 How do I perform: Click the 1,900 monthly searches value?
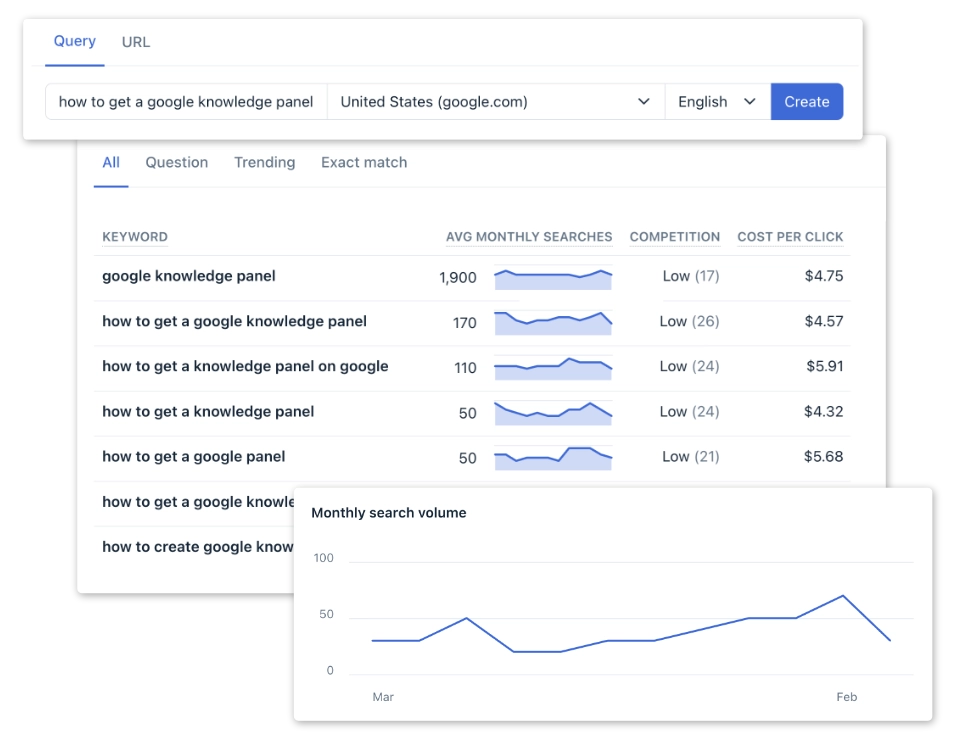pos(458,277)
